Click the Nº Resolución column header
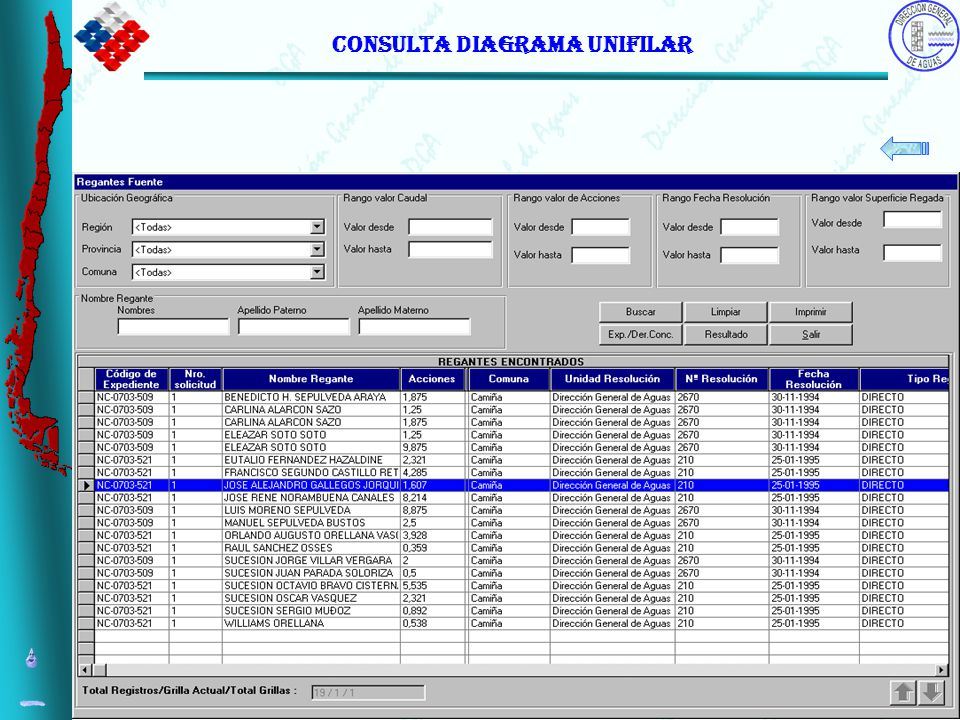Screen dimensions: 960x720 [x=722, y=379]
